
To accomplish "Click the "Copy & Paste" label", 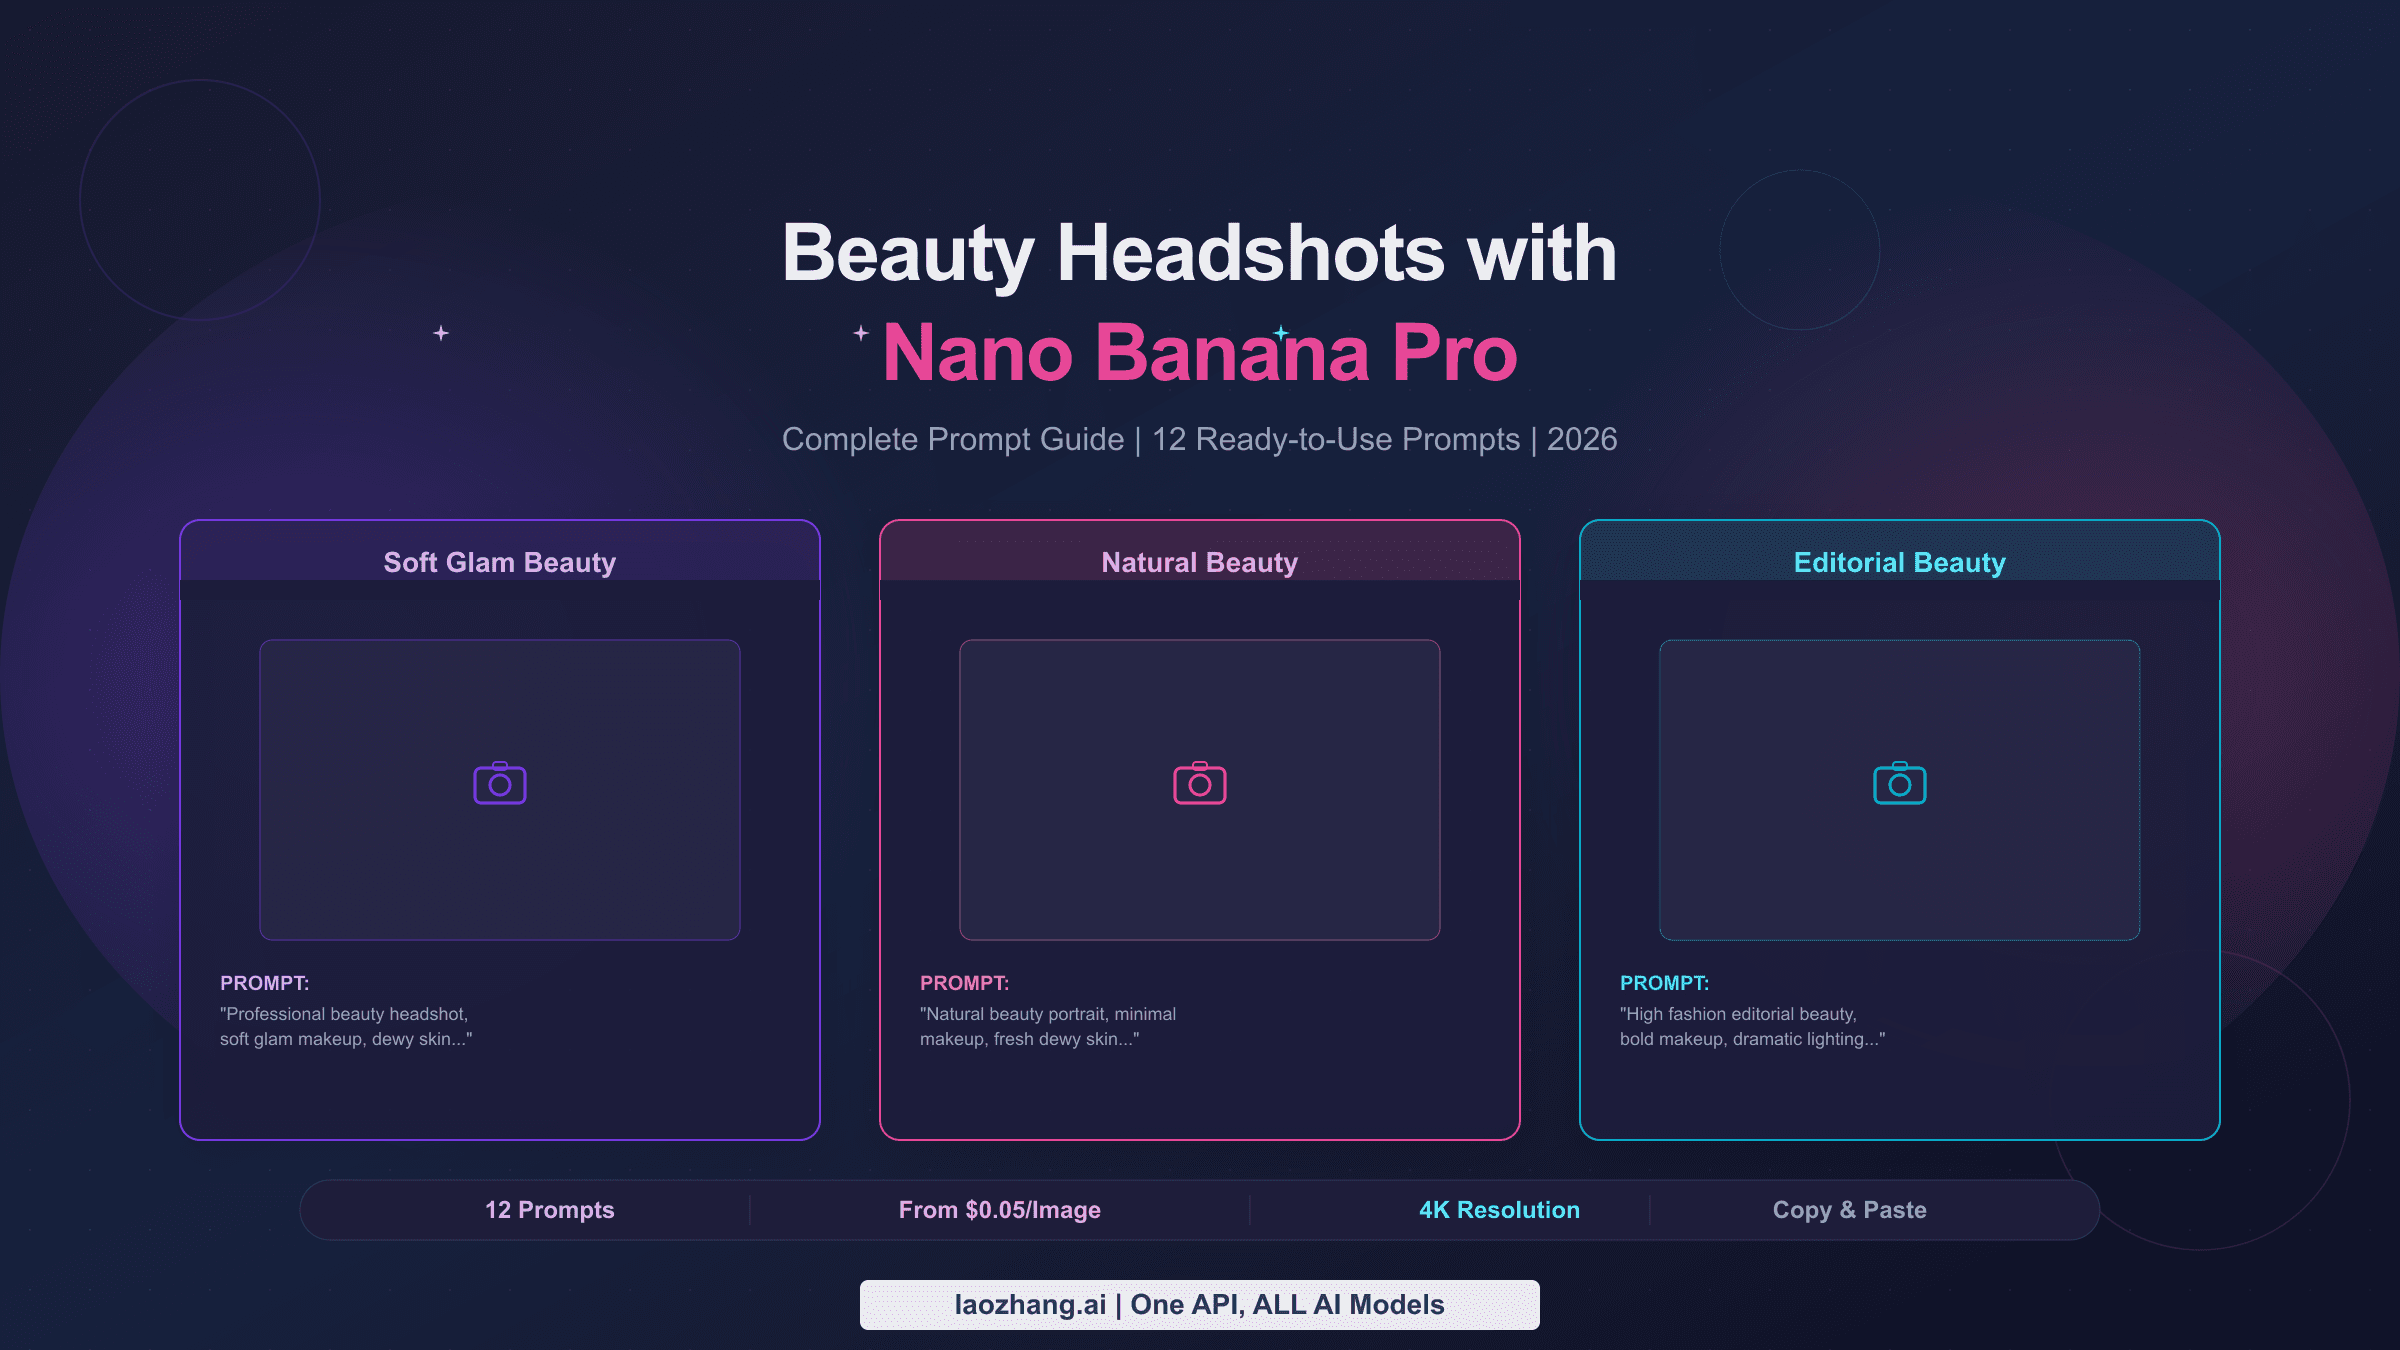I will (1850, 1210).
